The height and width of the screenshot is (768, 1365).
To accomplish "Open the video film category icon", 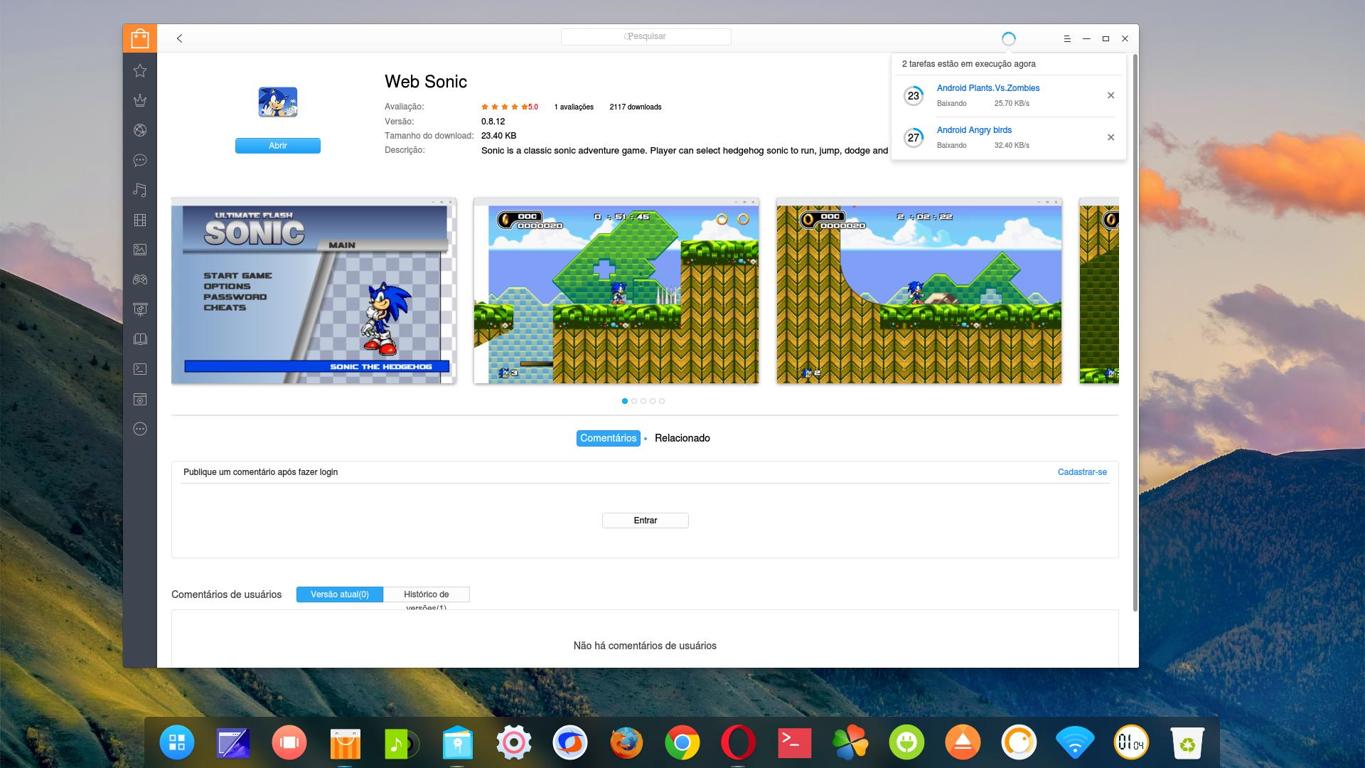I will (140, 220).
